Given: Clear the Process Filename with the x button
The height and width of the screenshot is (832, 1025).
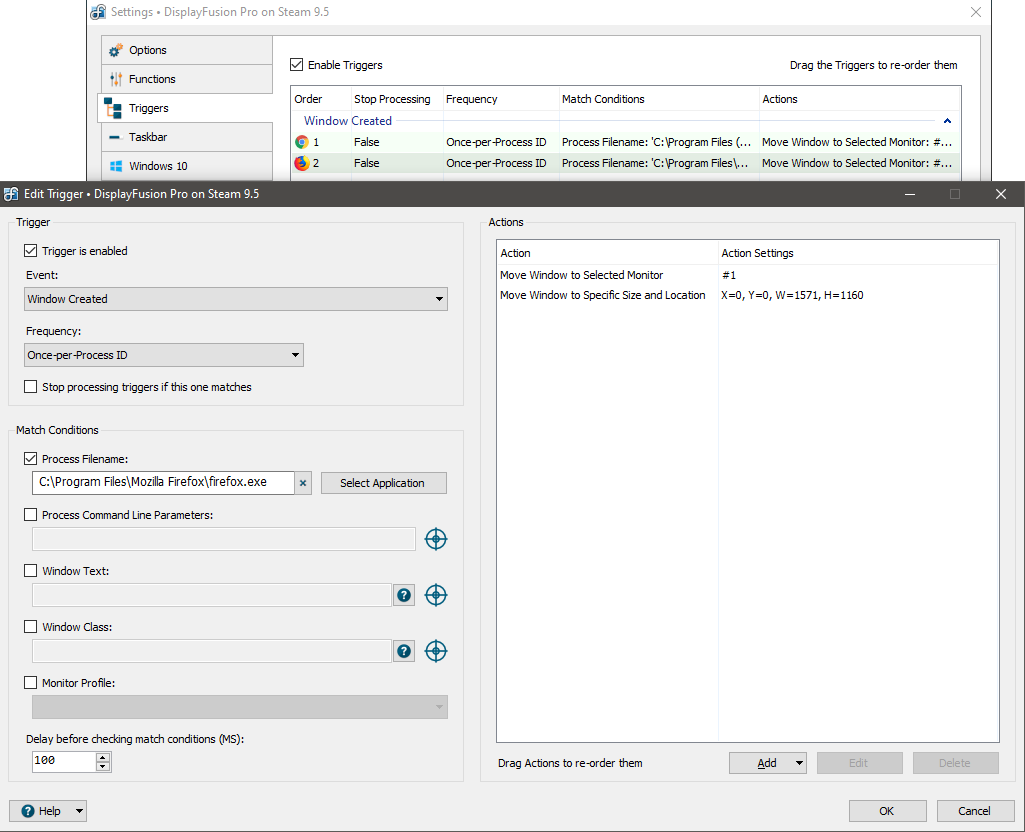Looking at the screenshot, I should pos(304,483).
